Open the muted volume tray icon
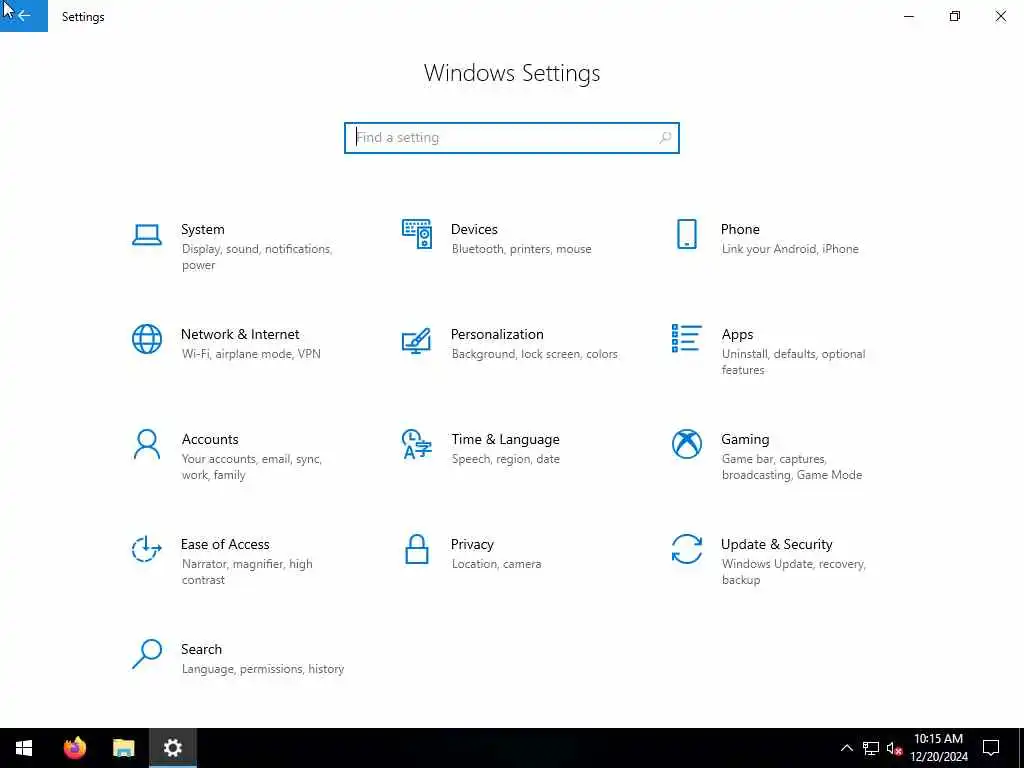The height and width of the screenshot is (768, 1024). click(x=894, y=748)
